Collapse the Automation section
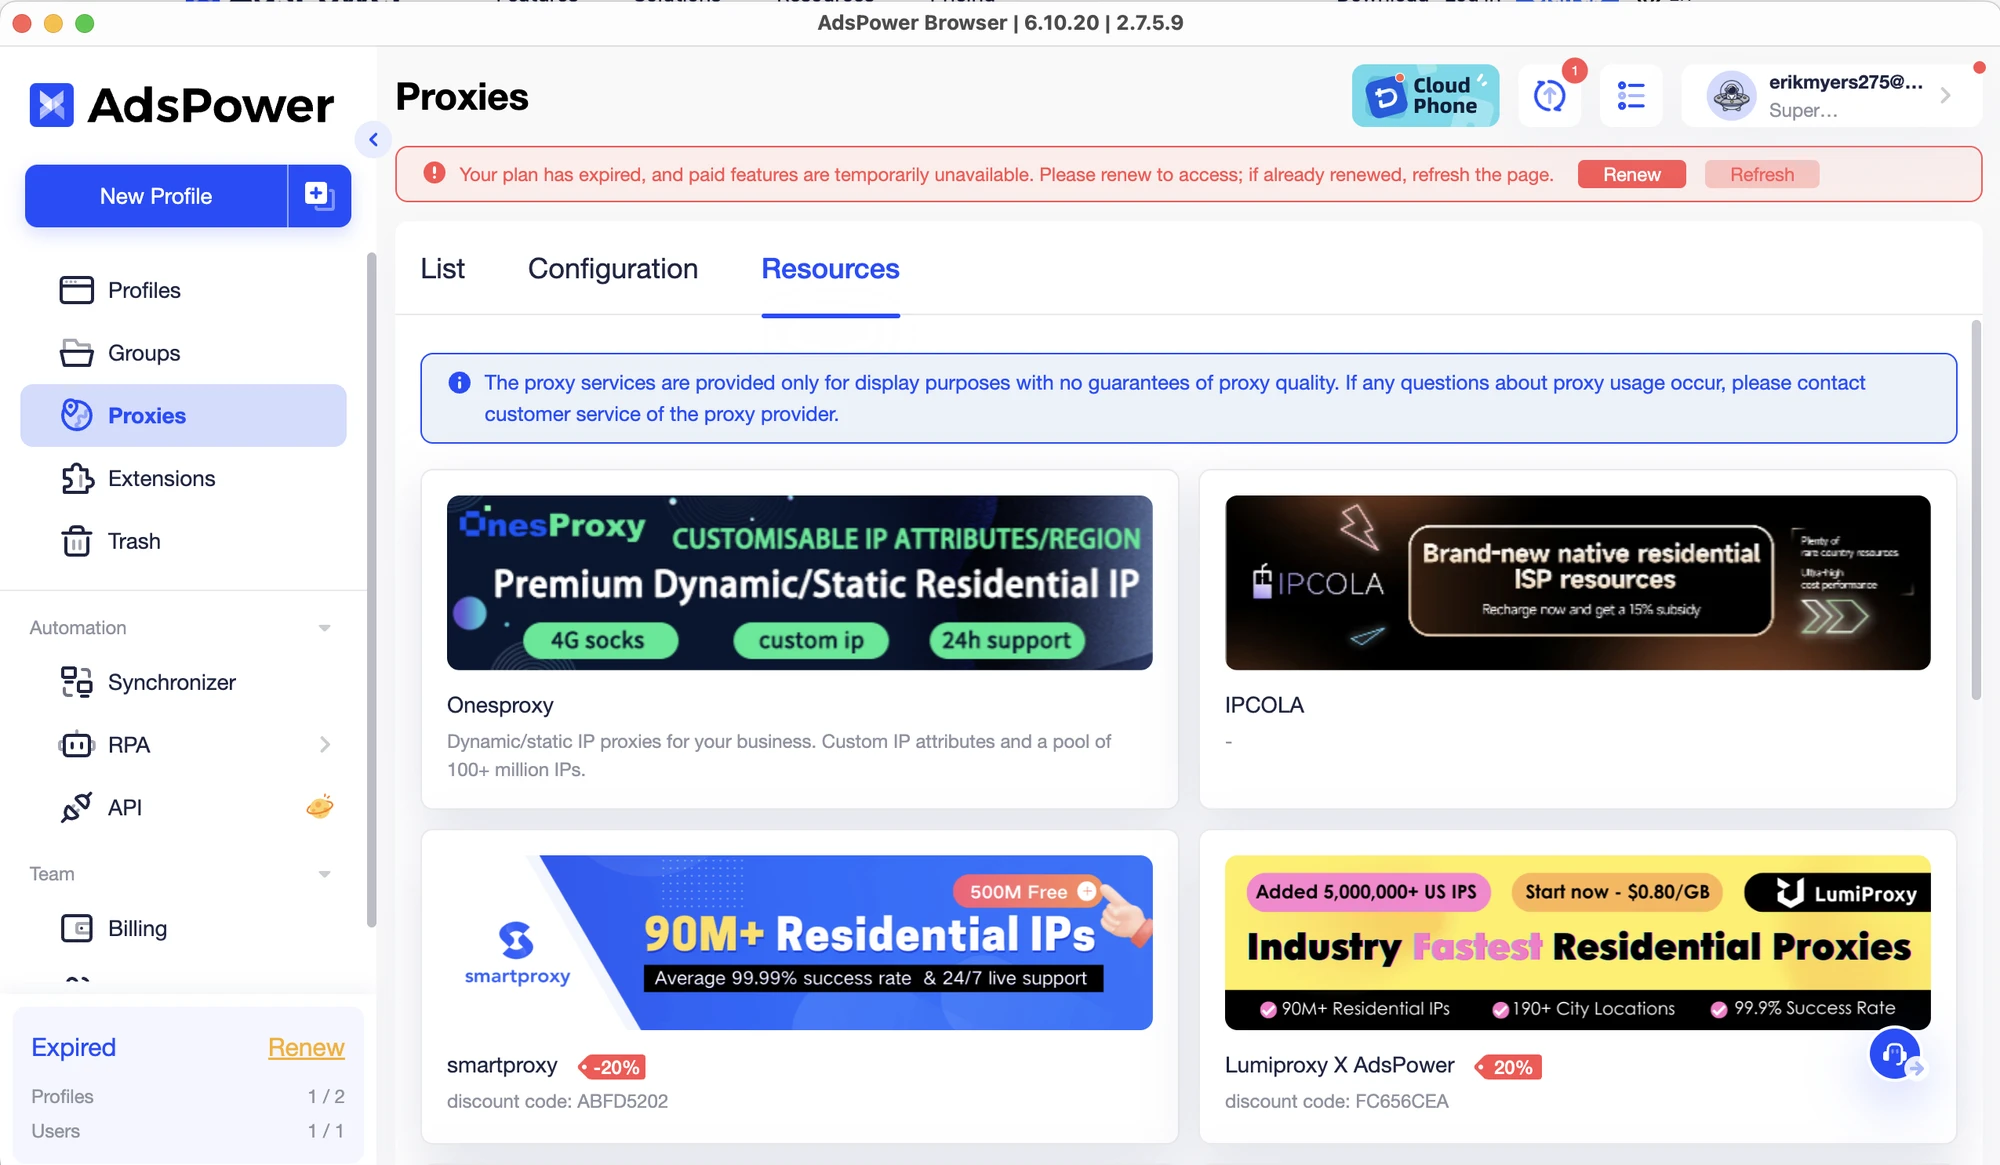The width and height of the screenshot is (2000, 1165). 324,628
